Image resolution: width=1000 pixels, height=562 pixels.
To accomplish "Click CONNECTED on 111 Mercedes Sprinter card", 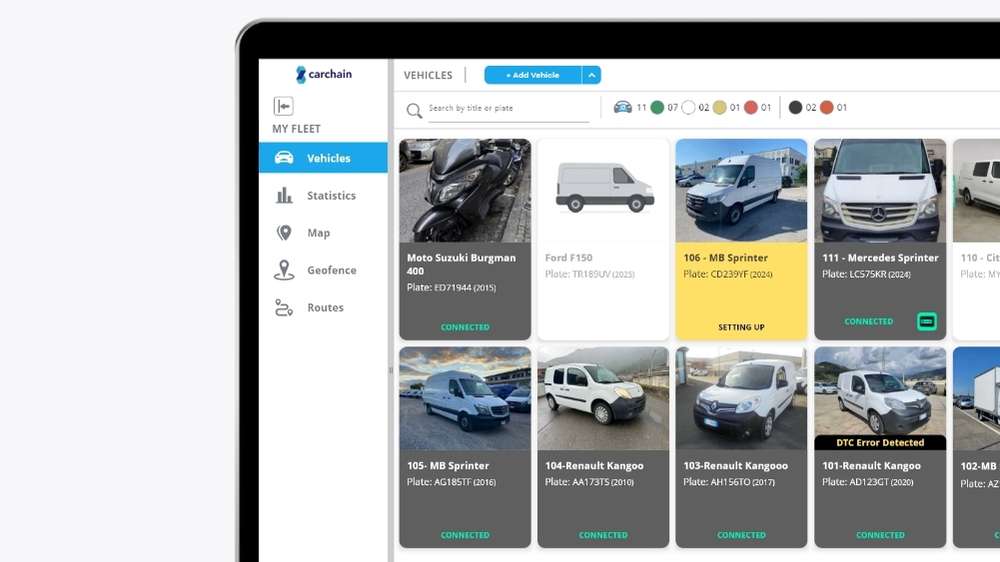I will pos(869,322).
